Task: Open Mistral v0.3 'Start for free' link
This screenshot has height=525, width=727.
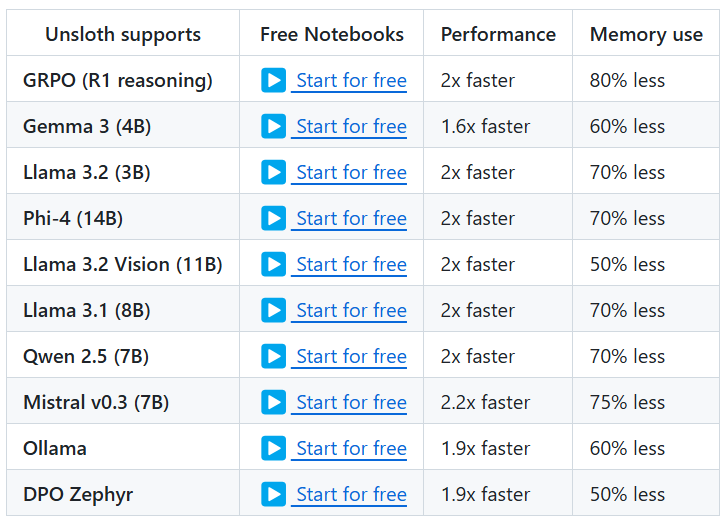Action: 351,403
